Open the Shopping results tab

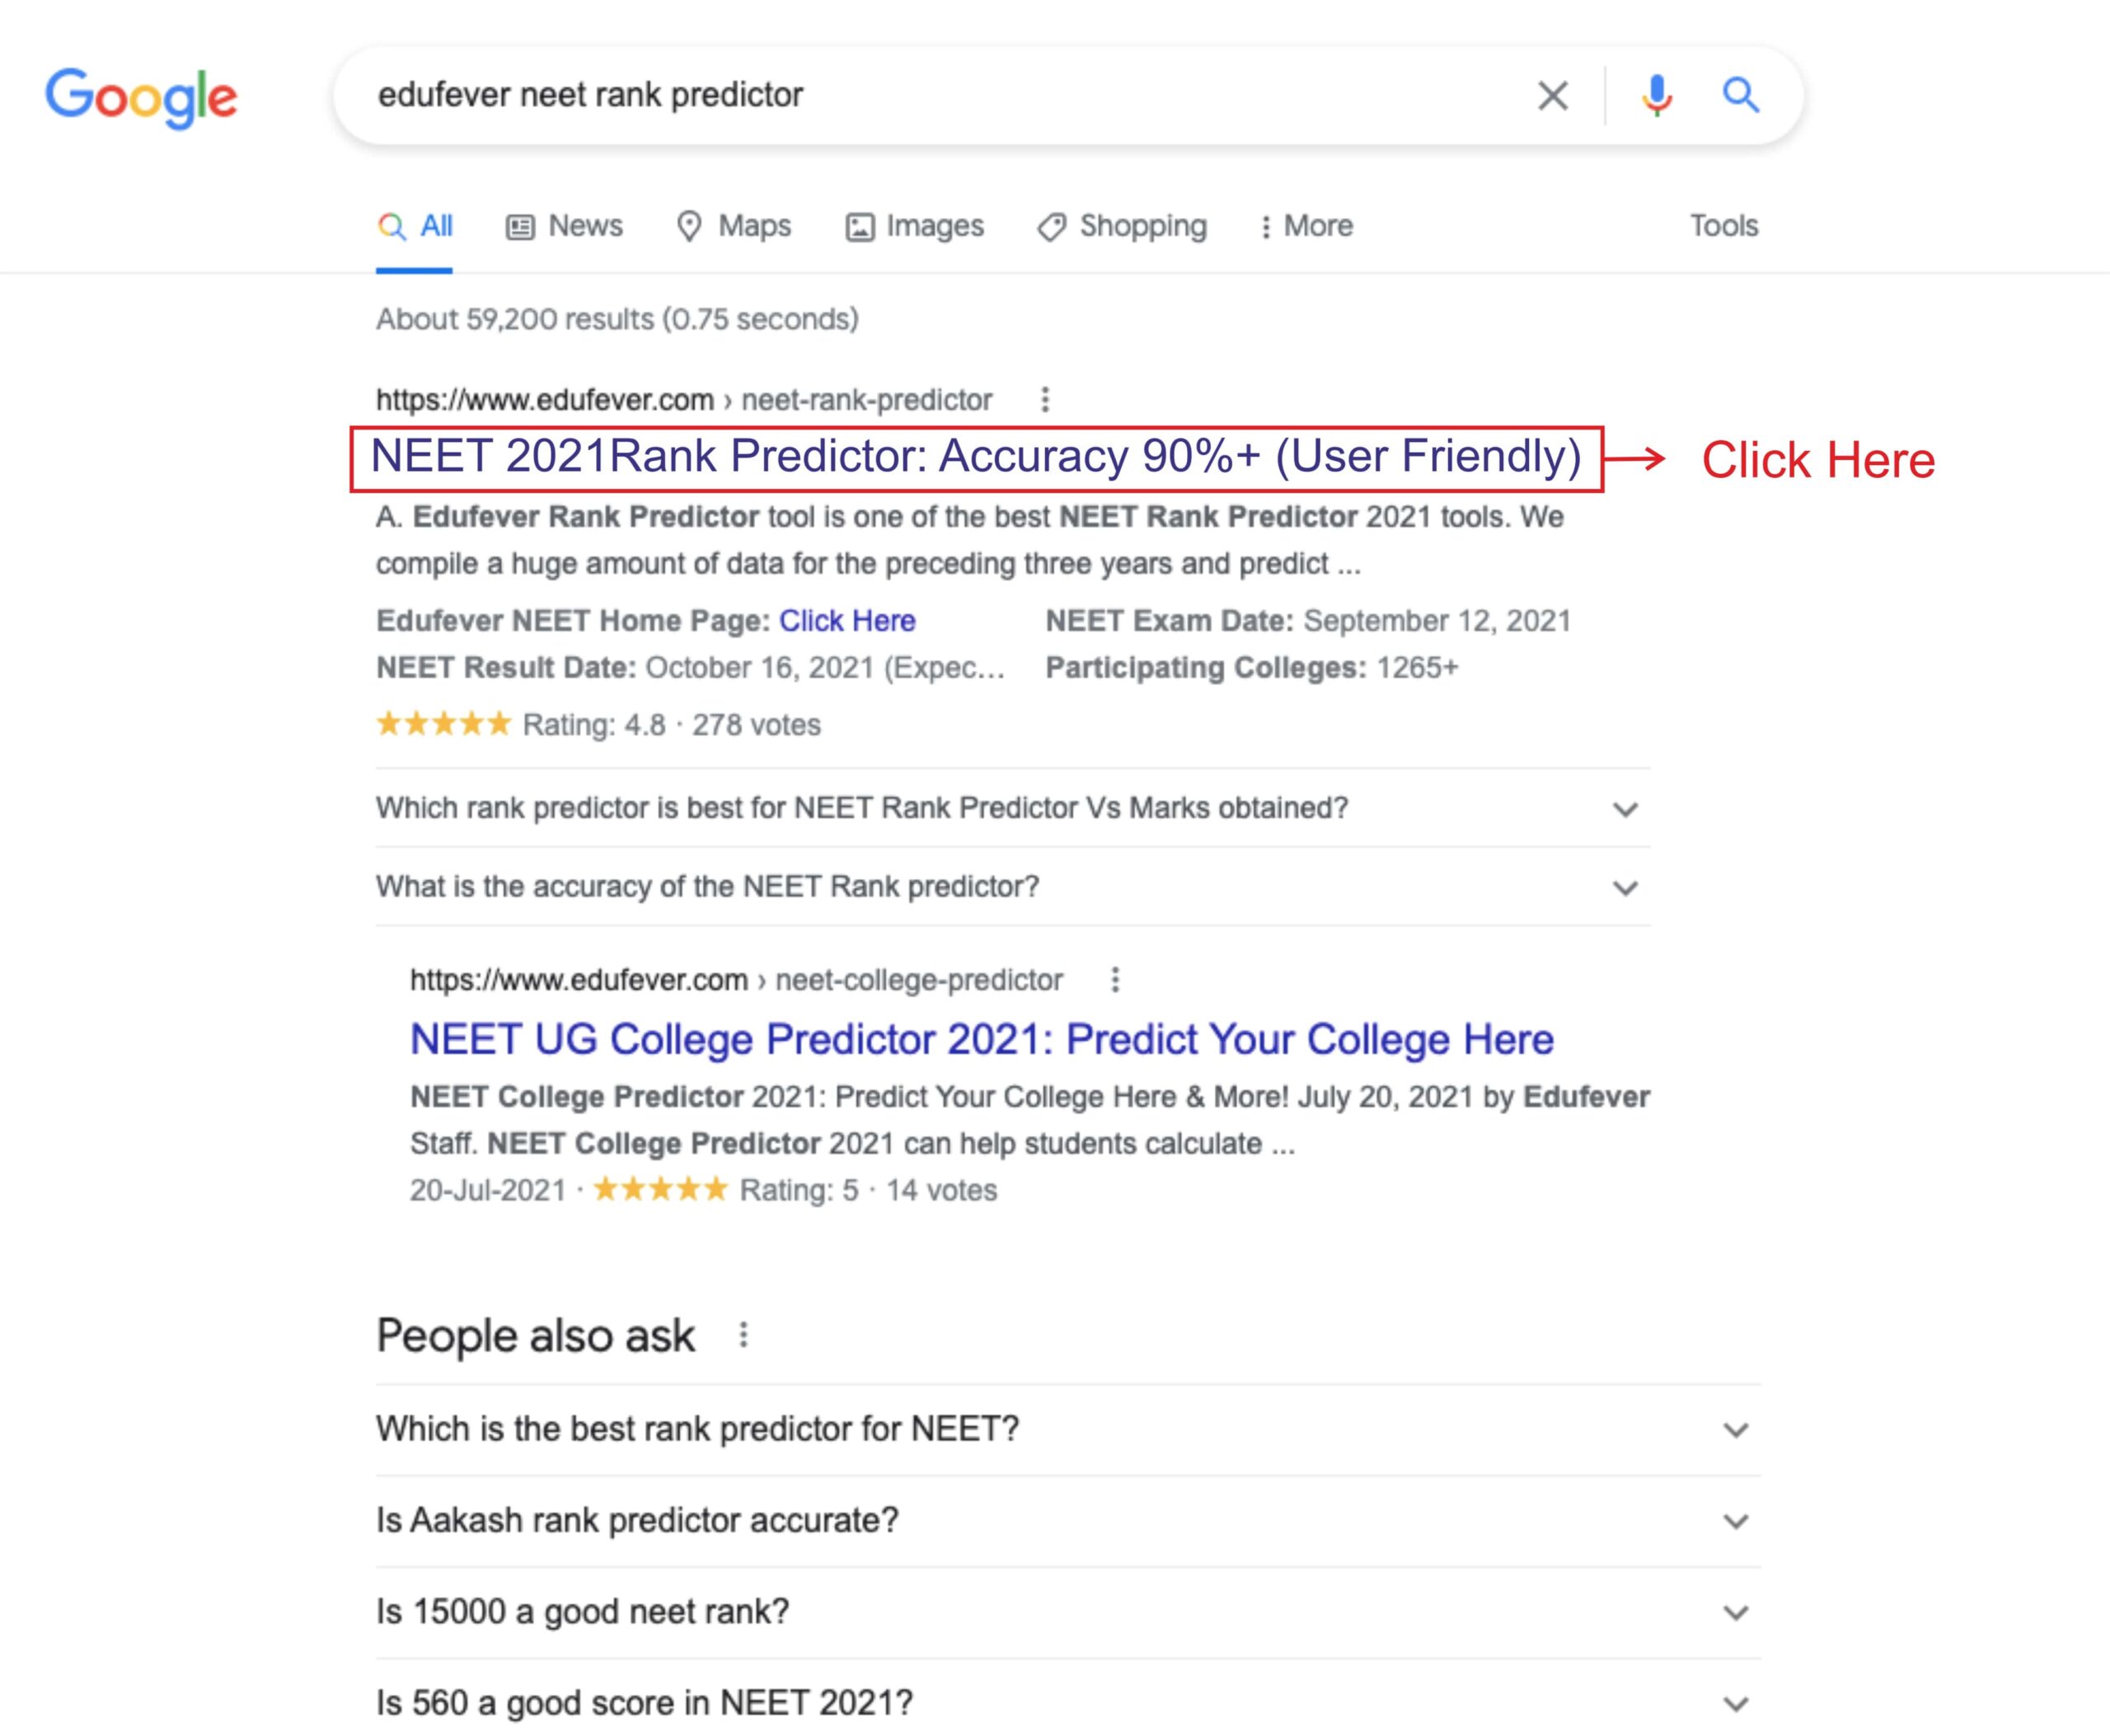1122,227
